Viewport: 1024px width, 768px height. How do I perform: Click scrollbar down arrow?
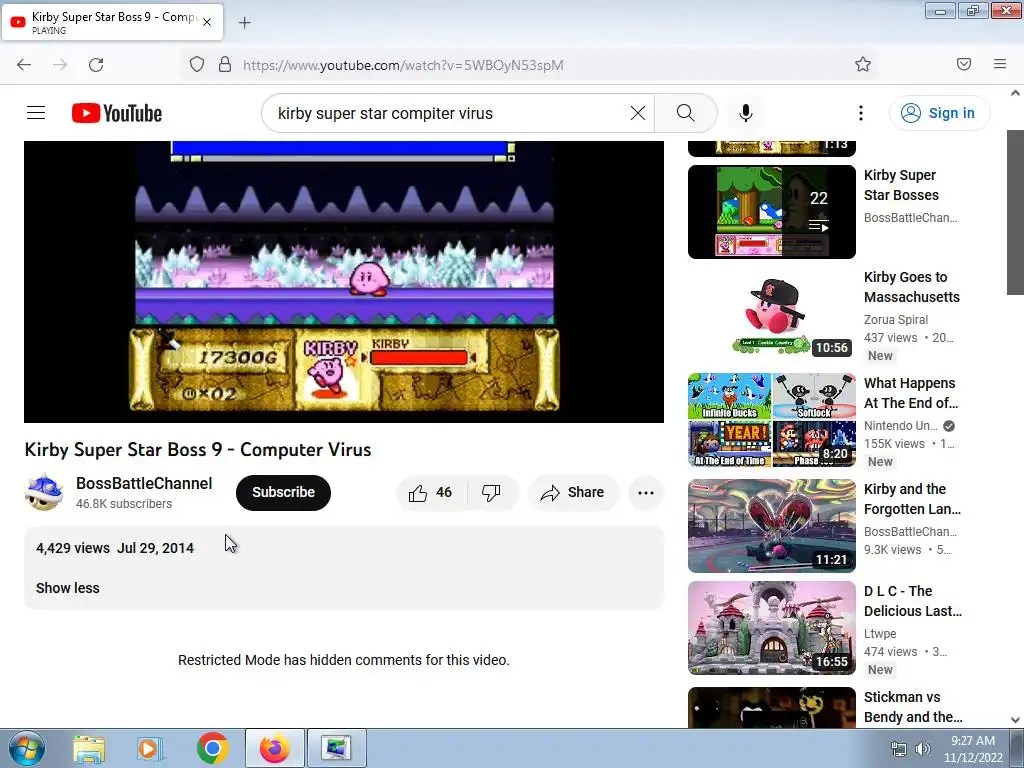point(1015,720)
